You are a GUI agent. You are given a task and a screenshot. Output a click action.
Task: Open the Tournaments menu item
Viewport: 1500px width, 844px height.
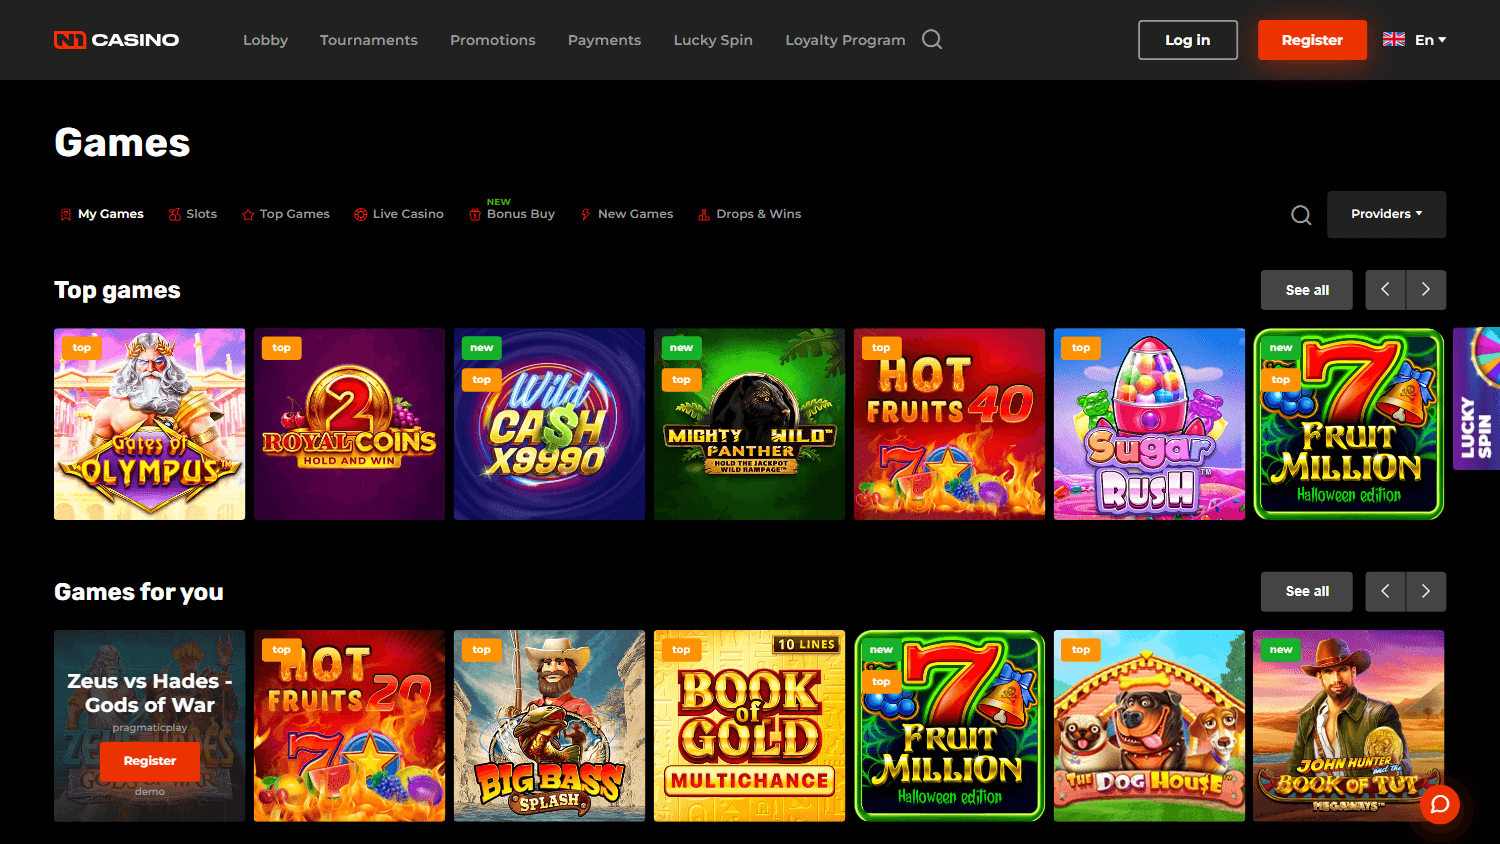[369, 39]
